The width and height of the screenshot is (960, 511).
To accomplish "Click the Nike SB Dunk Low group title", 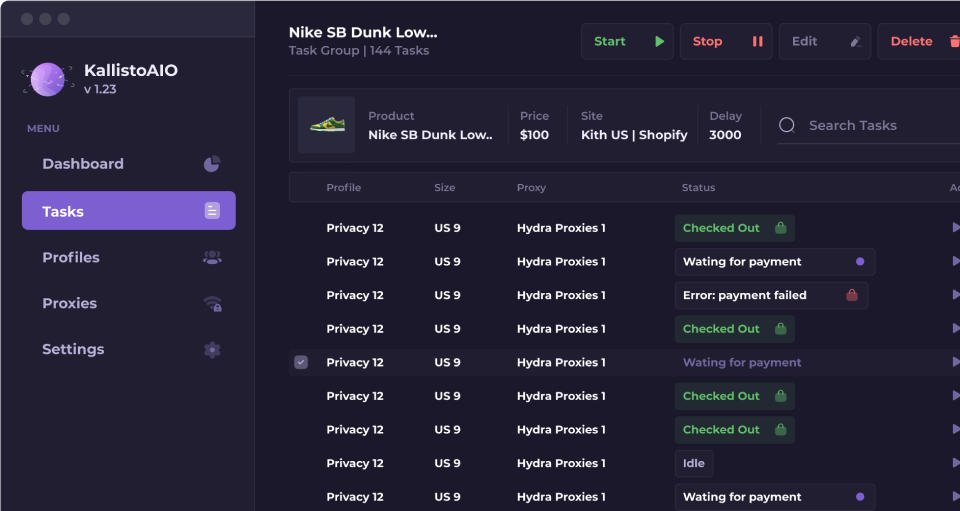I will click(363, 32).
